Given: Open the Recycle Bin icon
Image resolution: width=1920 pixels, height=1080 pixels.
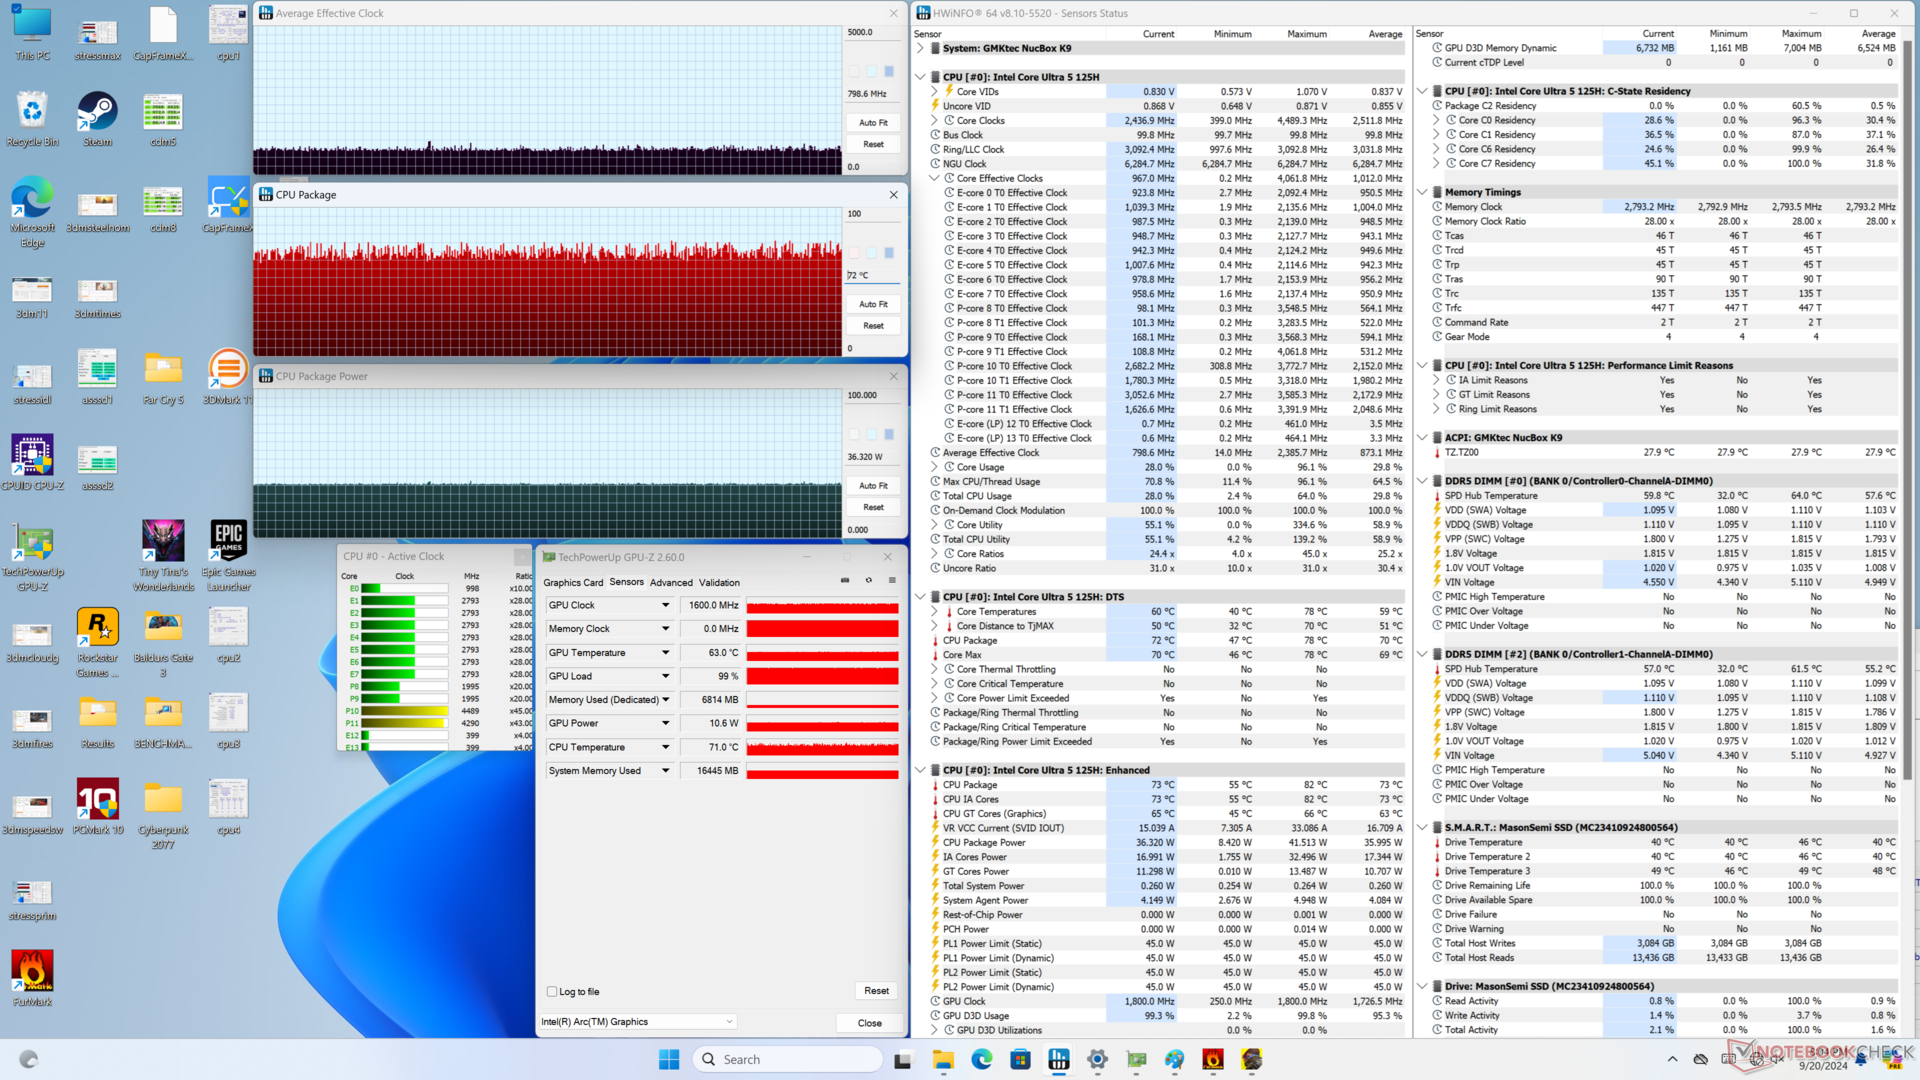Looking at the screenshot, I should pos(32,119).
